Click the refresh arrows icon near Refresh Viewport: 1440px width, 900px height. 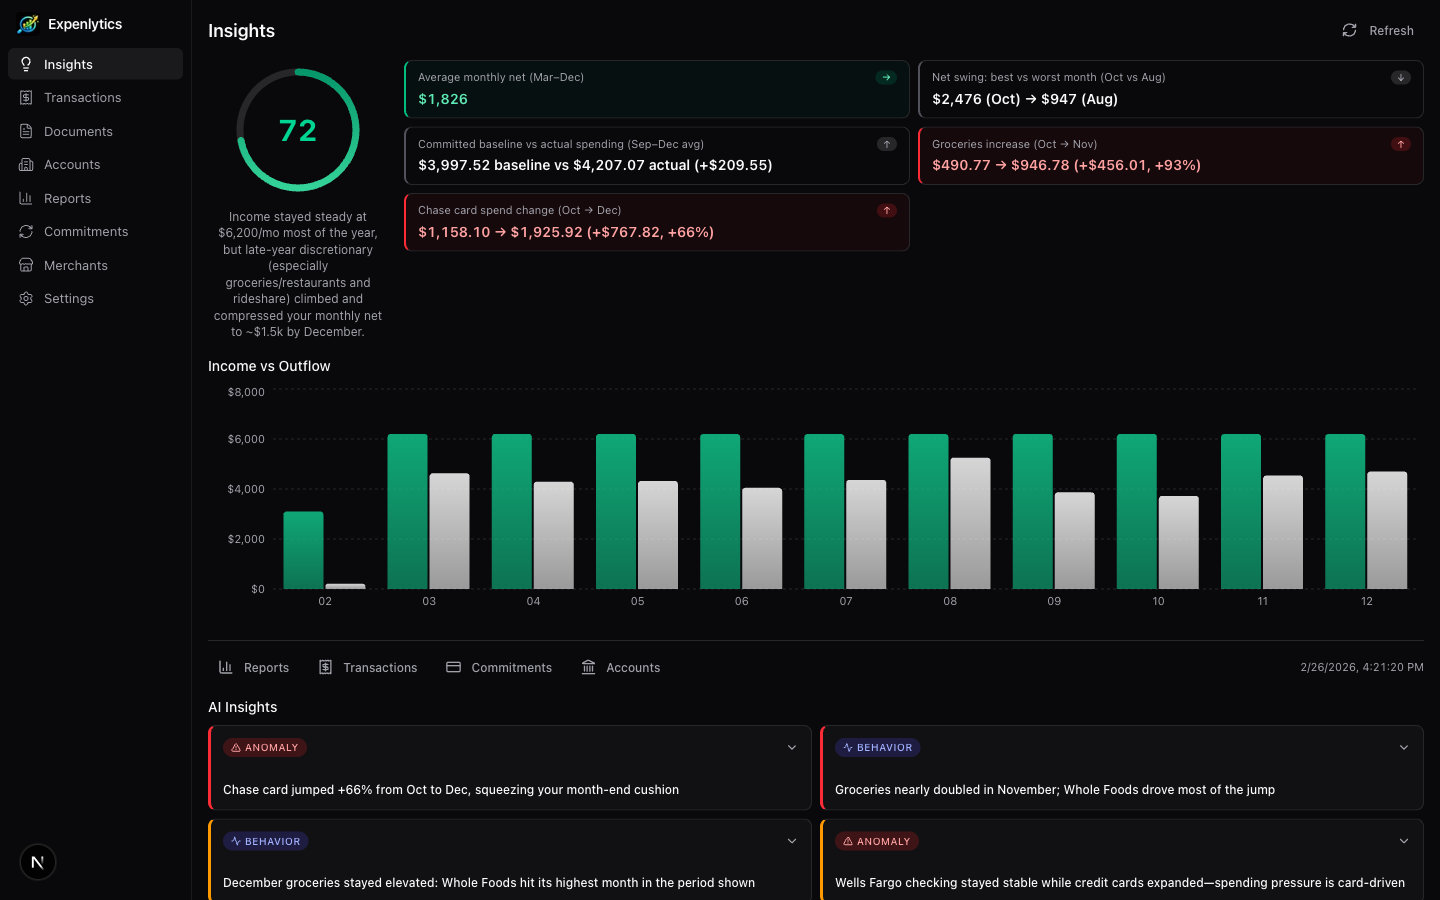1348,30
